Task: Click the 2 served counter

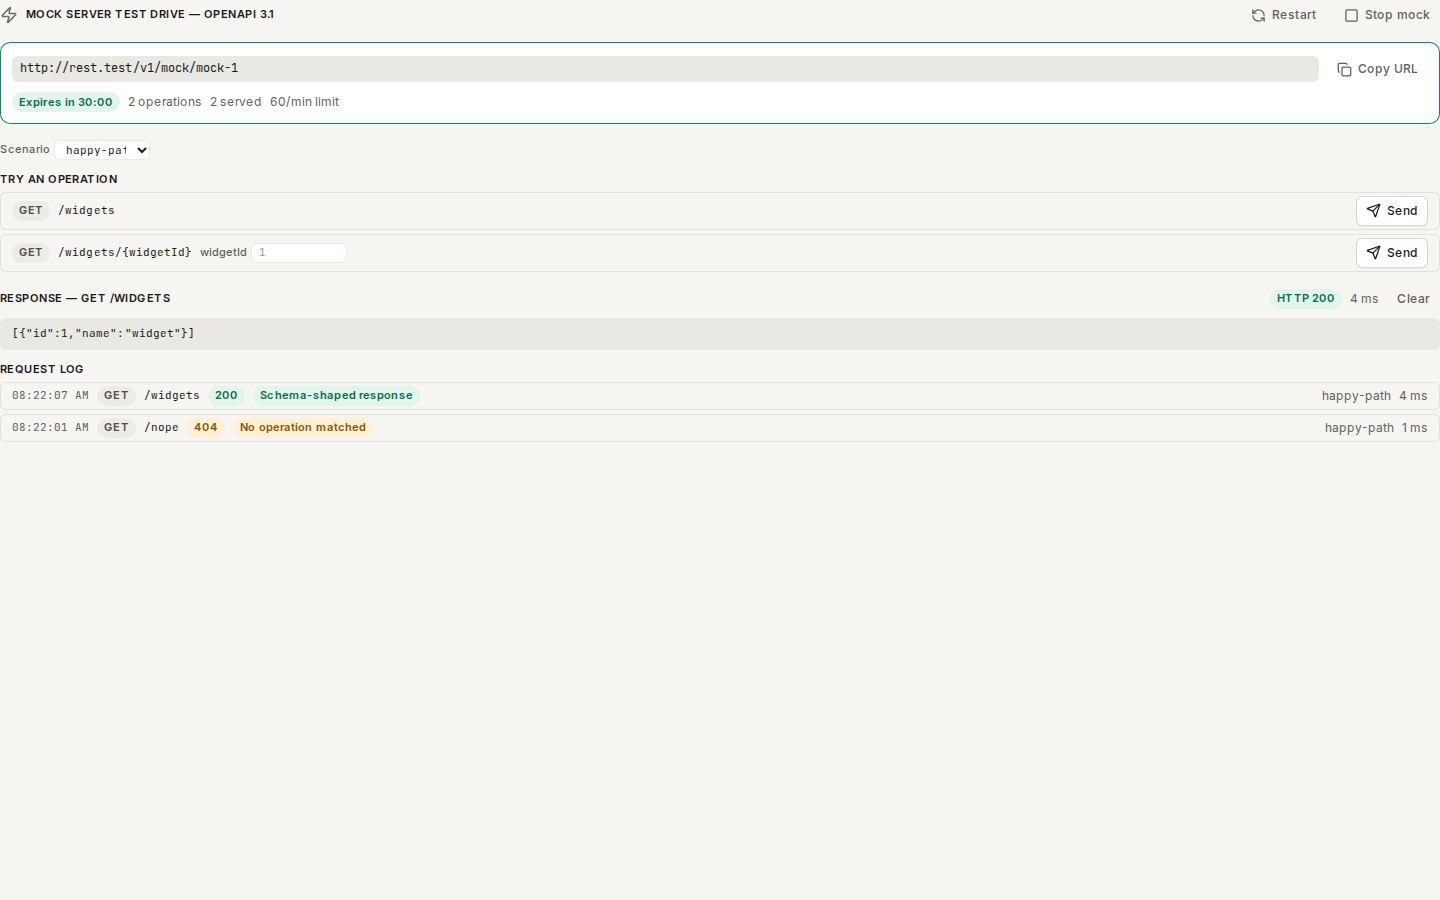Action: (236, 102)
